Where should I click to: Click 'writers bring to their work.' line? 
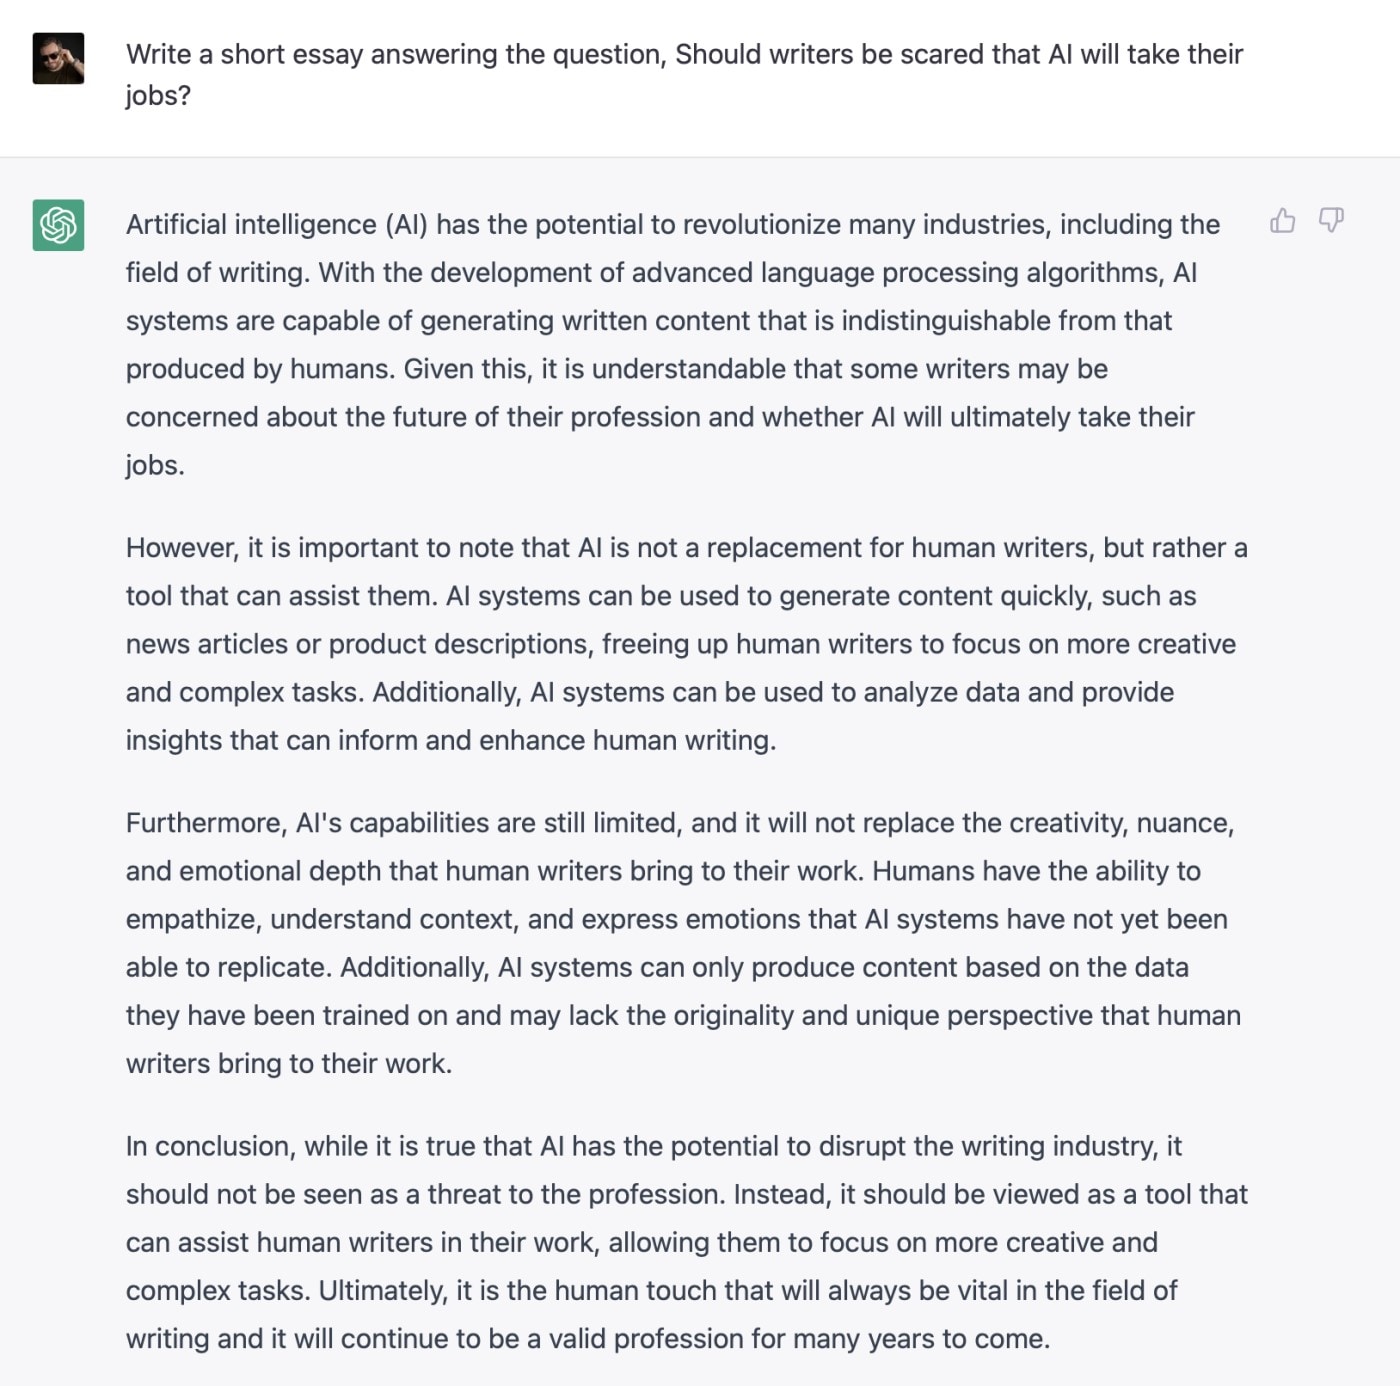click(289, 1064)
